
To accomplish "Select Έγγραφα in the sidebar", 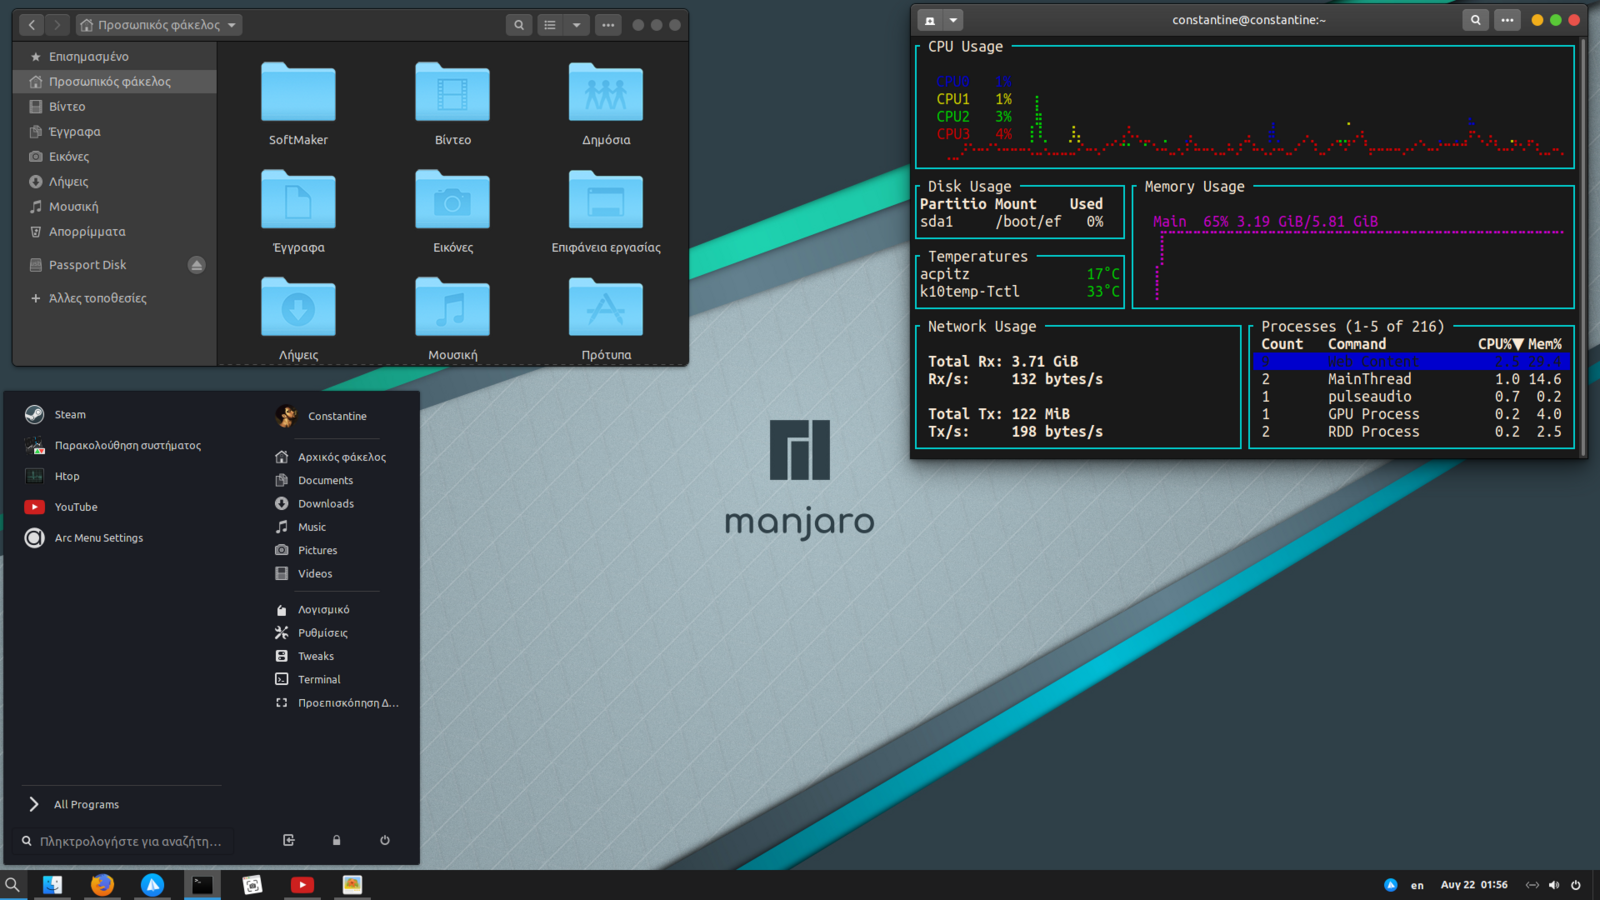I will point(115,131).
